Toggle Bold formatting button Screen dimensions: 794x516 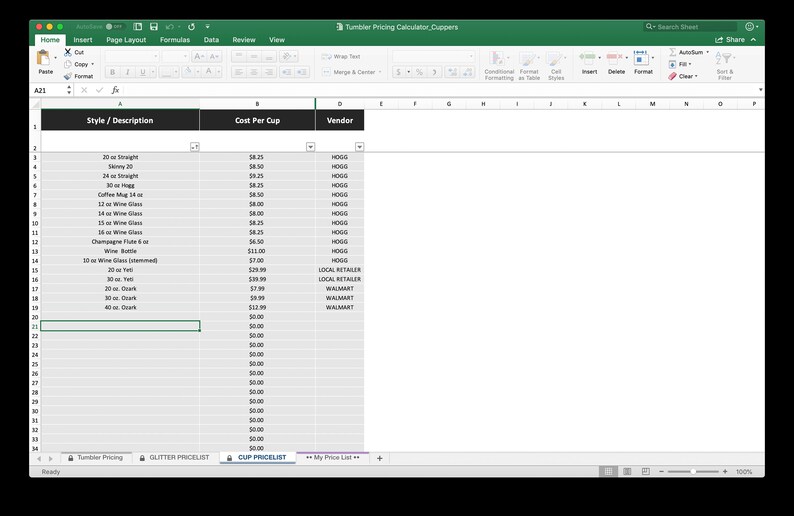(112, 72)
